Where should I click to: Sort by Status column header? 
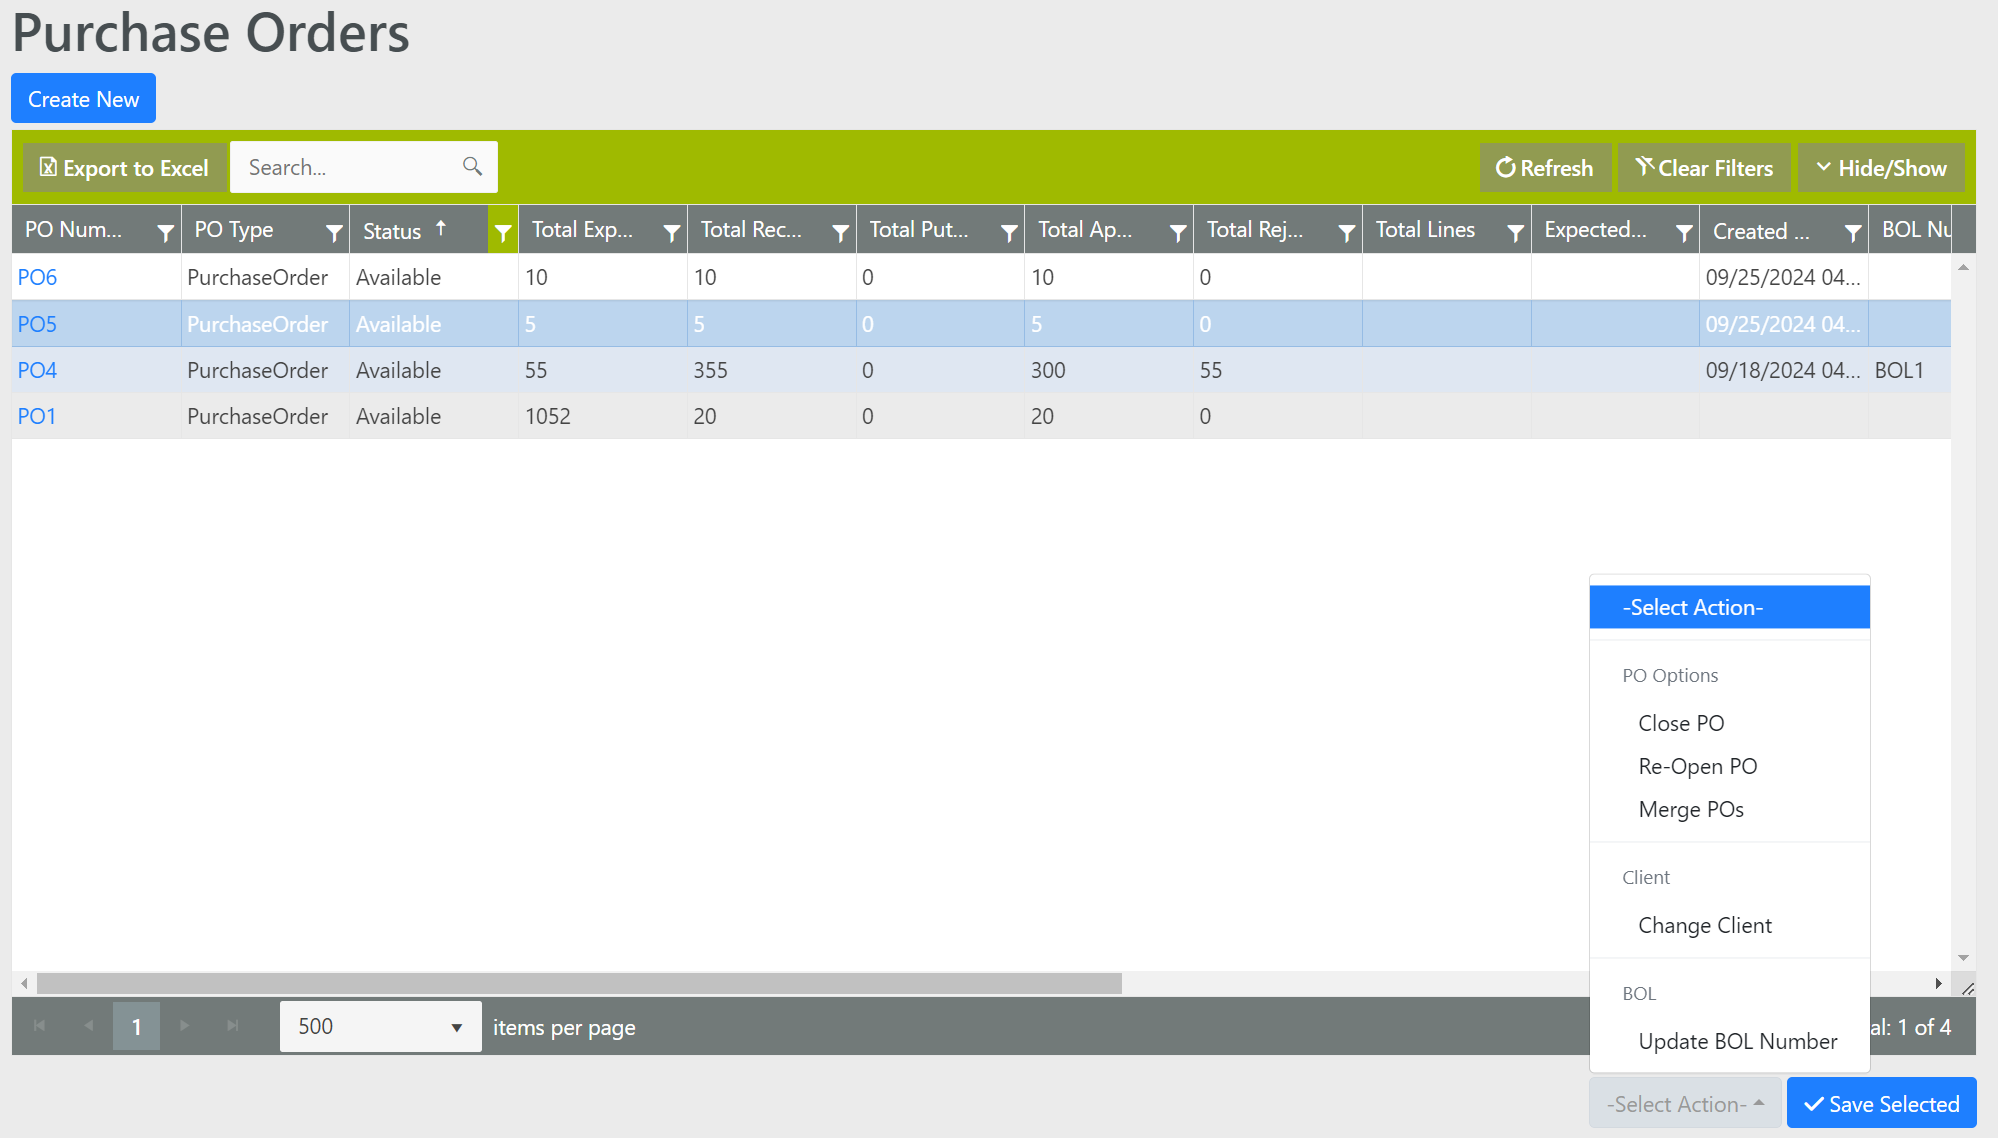click(392, 231)
